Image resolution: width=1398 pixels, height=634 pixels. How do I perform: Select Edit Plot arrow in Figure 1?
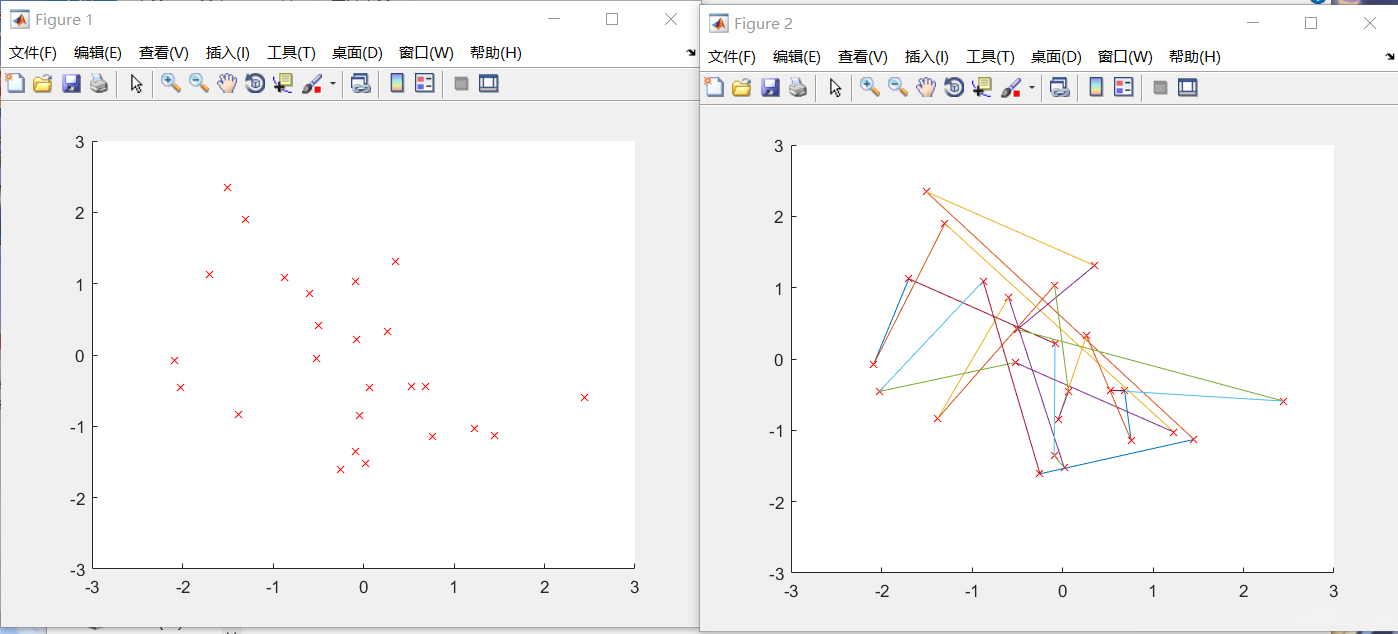[137, 84]
